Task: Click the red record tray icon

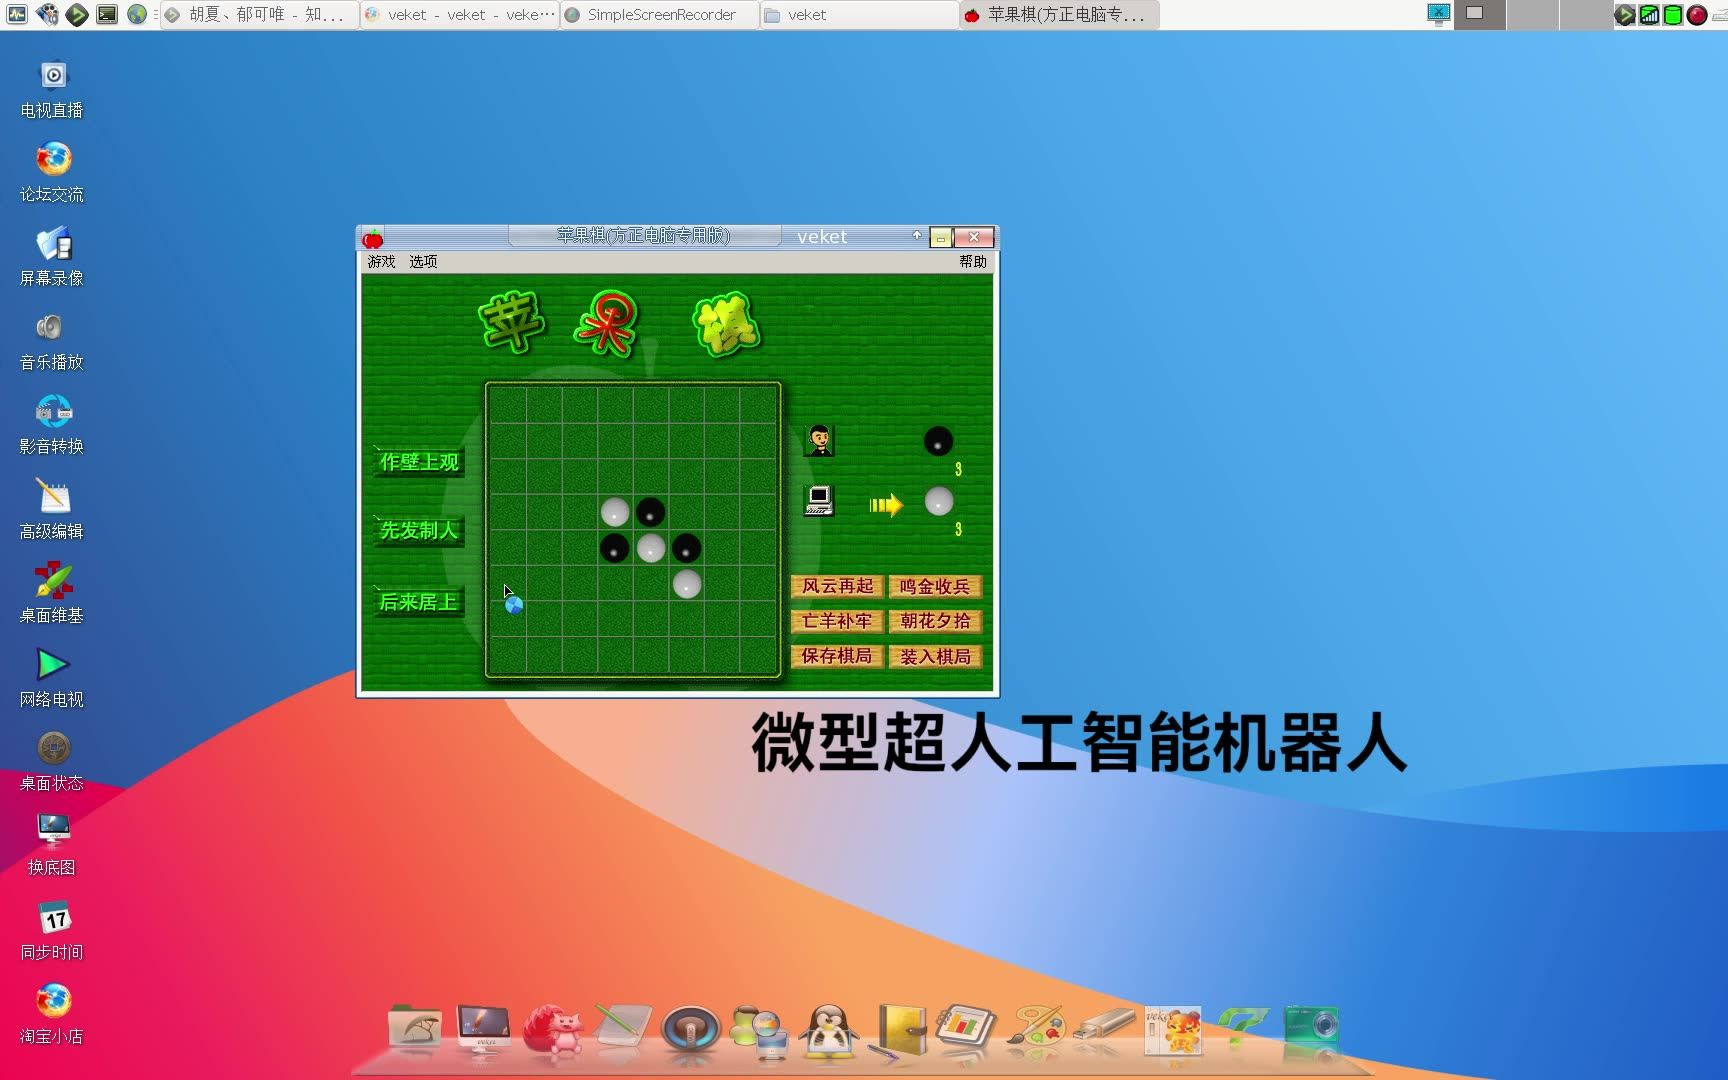Action: 1697,14
